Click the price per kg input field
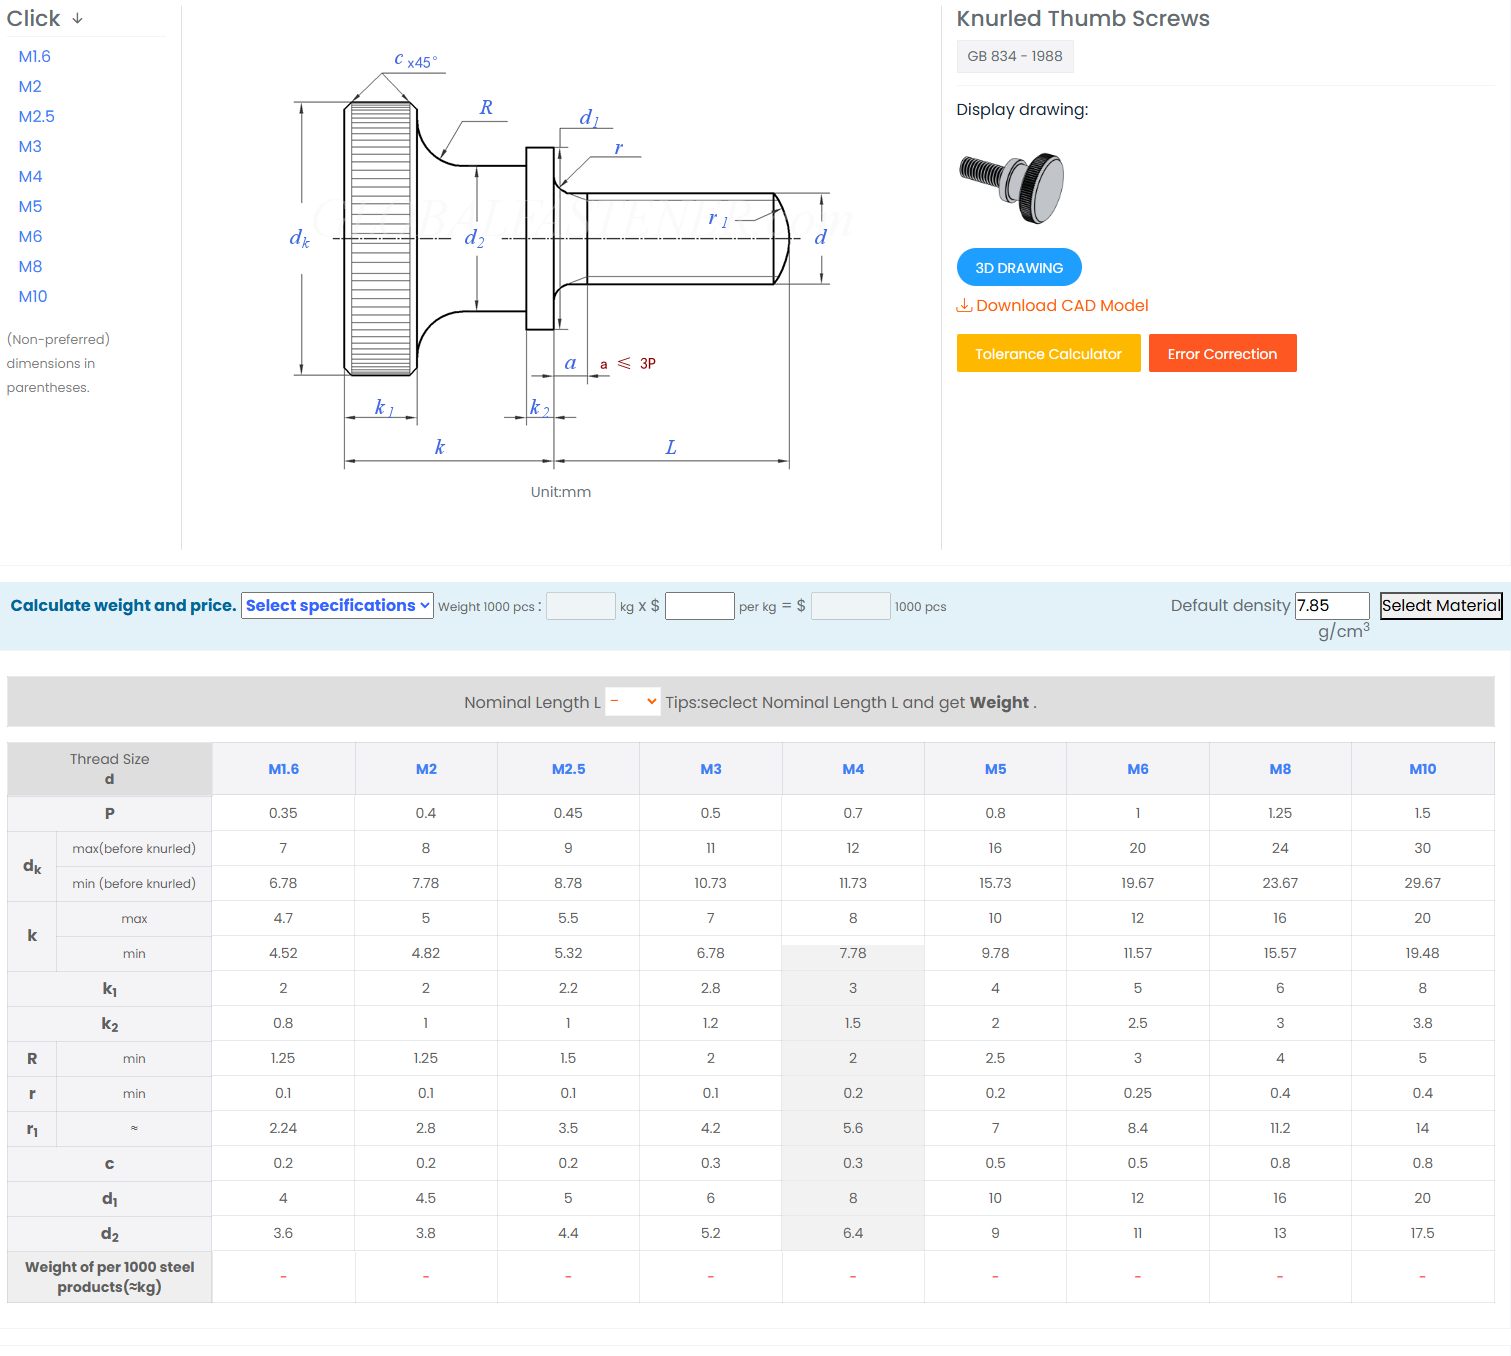 [x=700, y=606]
